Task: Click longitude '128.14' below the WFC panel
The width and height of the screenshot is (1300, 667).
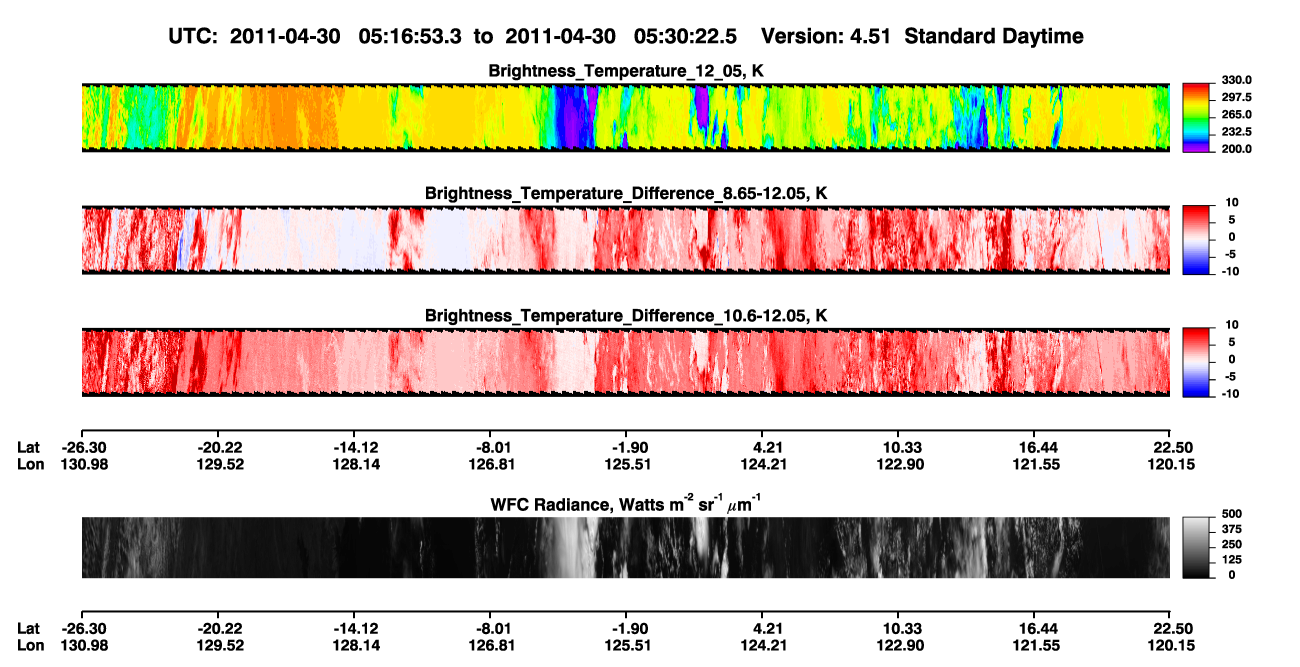Action: click(357, 645)
